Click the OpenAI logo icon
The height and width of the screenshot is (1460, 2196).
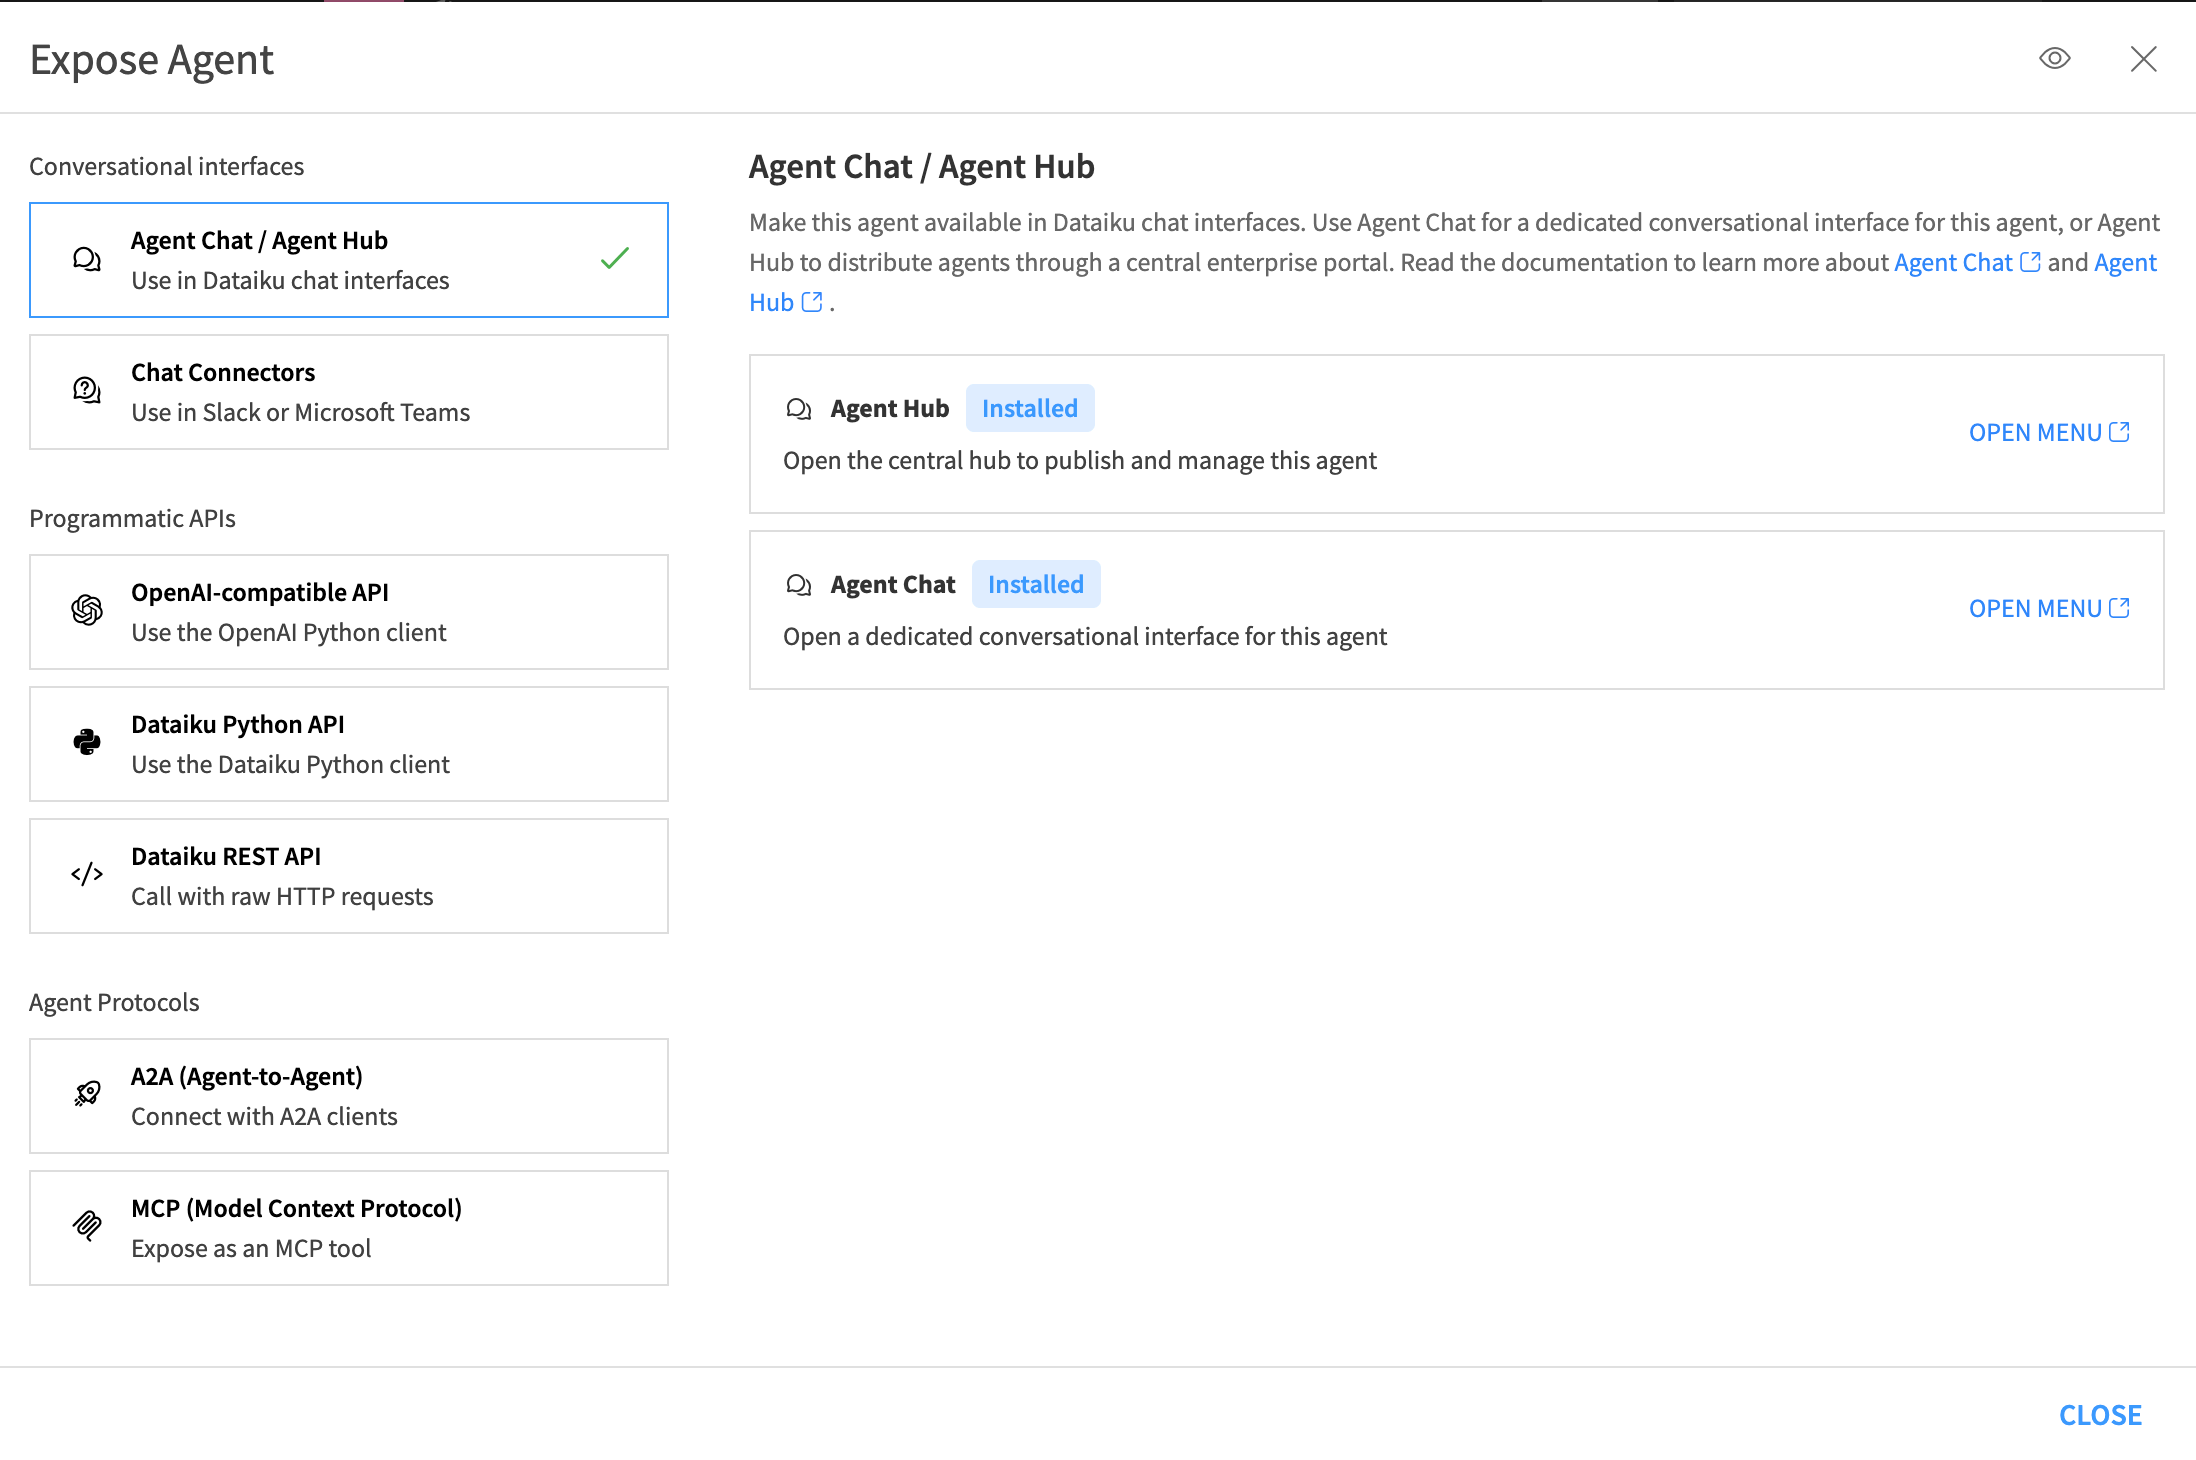(87, 610)
